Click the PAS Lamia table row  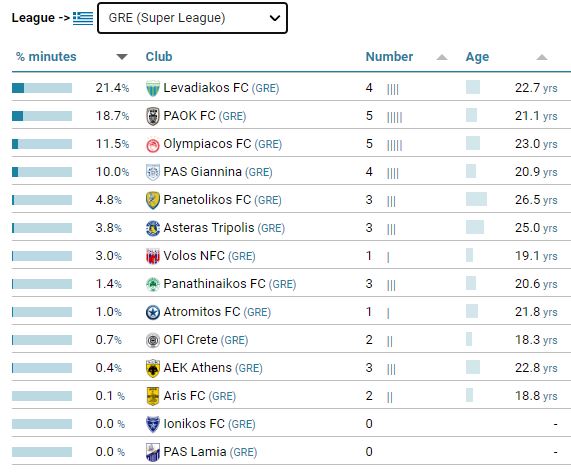[x=291, y=452]
